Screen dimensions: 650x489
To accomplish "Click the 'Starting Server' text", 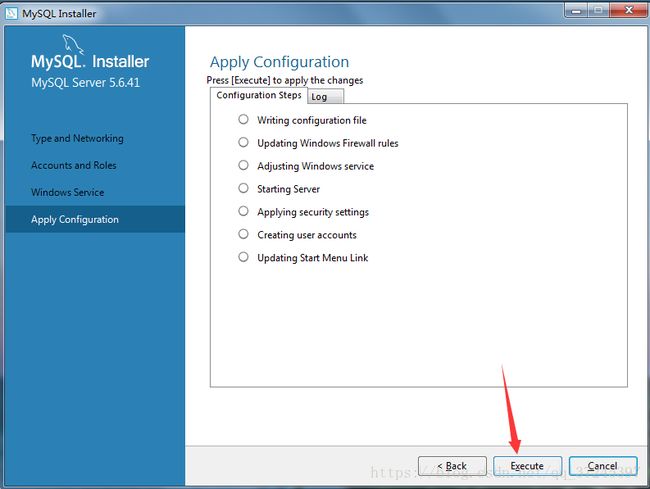I will click(x=289, y=189).
